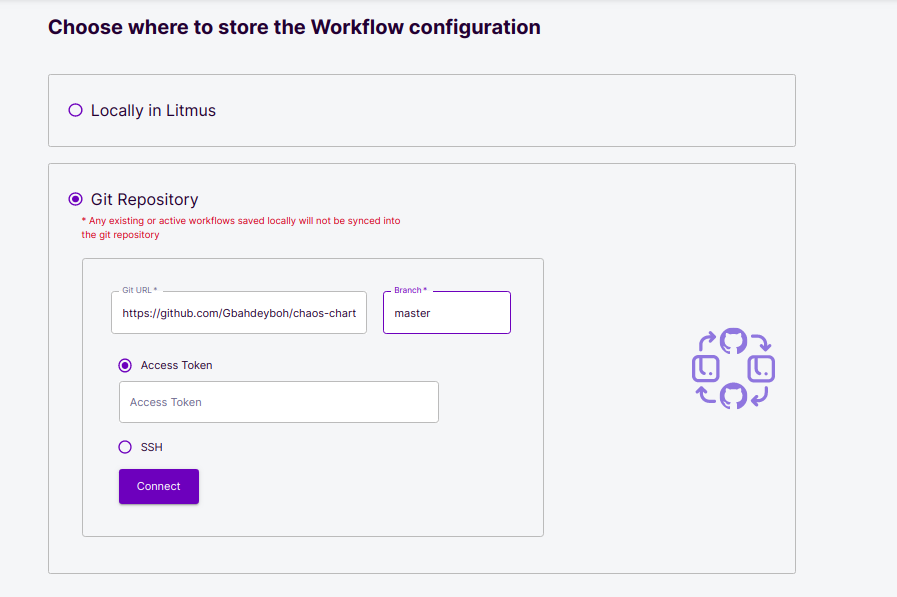Screen dimensions: 897x597
Task: Click the red unsynced-workflows warning note
Action: pos(241,228)
